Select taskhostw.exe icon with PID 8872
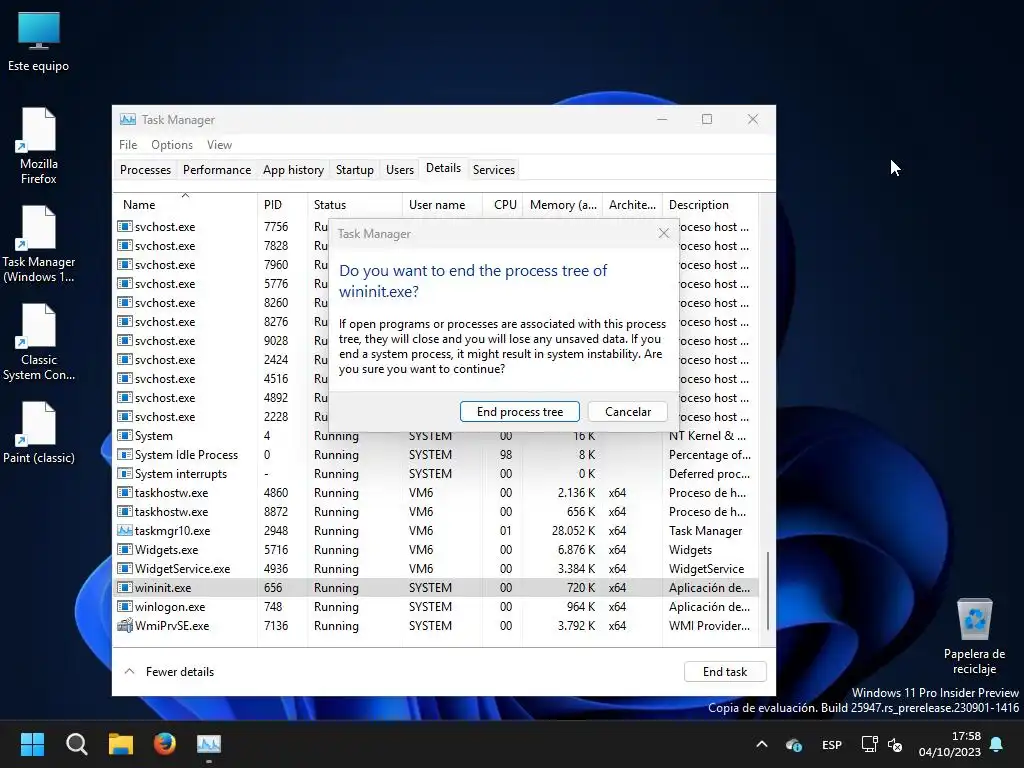This screenshot has width=1024, height=768. coord(125,511)
